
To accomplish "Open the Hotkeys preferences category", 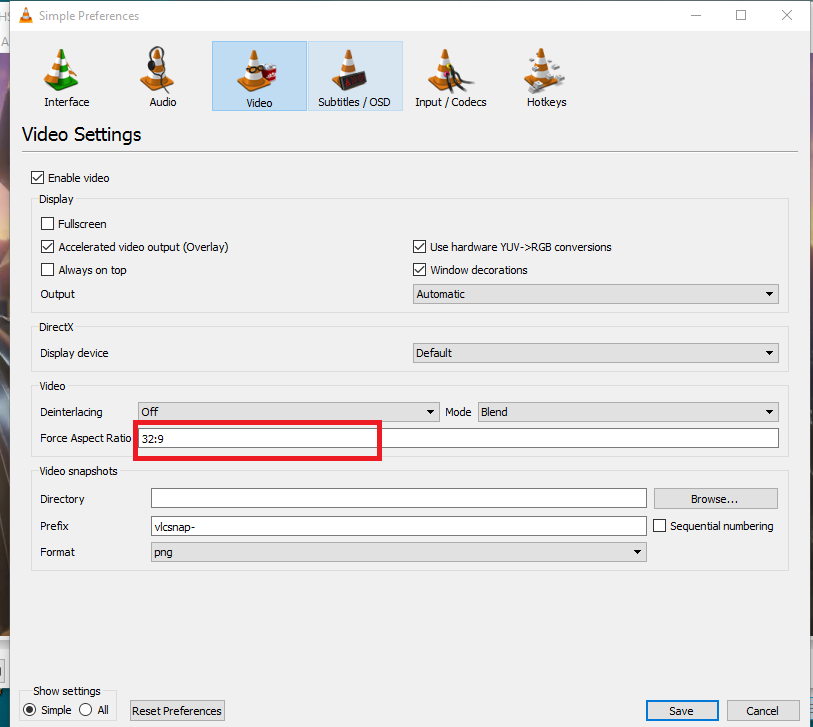I will point(546,77).
